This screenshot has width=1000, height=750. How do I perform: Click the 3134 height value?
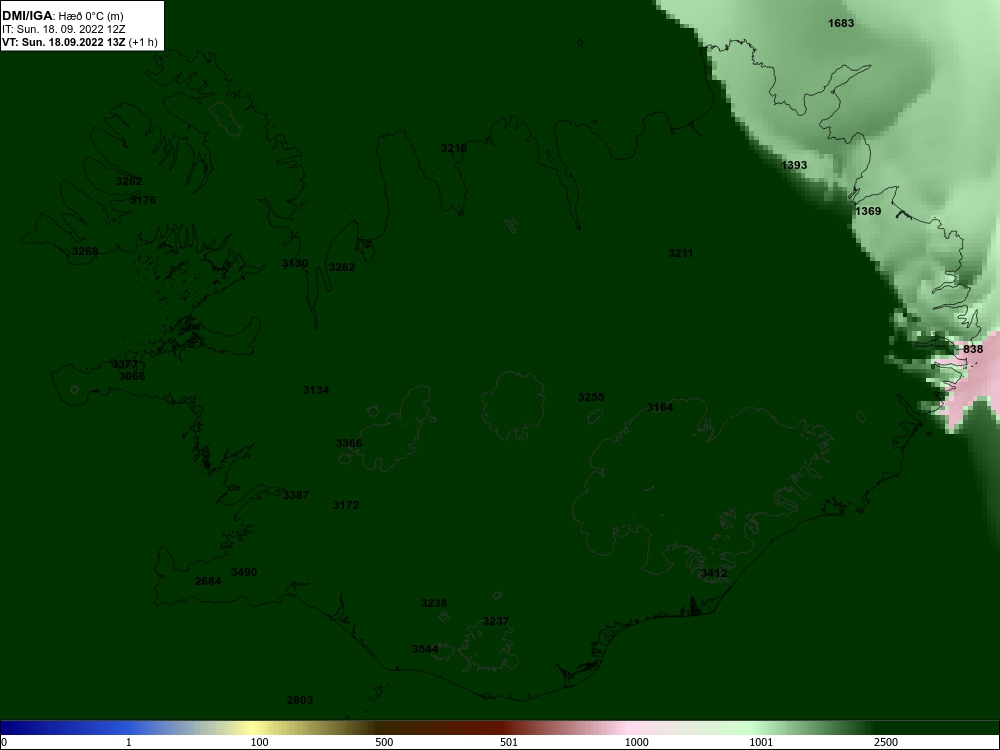click(316, 390)
